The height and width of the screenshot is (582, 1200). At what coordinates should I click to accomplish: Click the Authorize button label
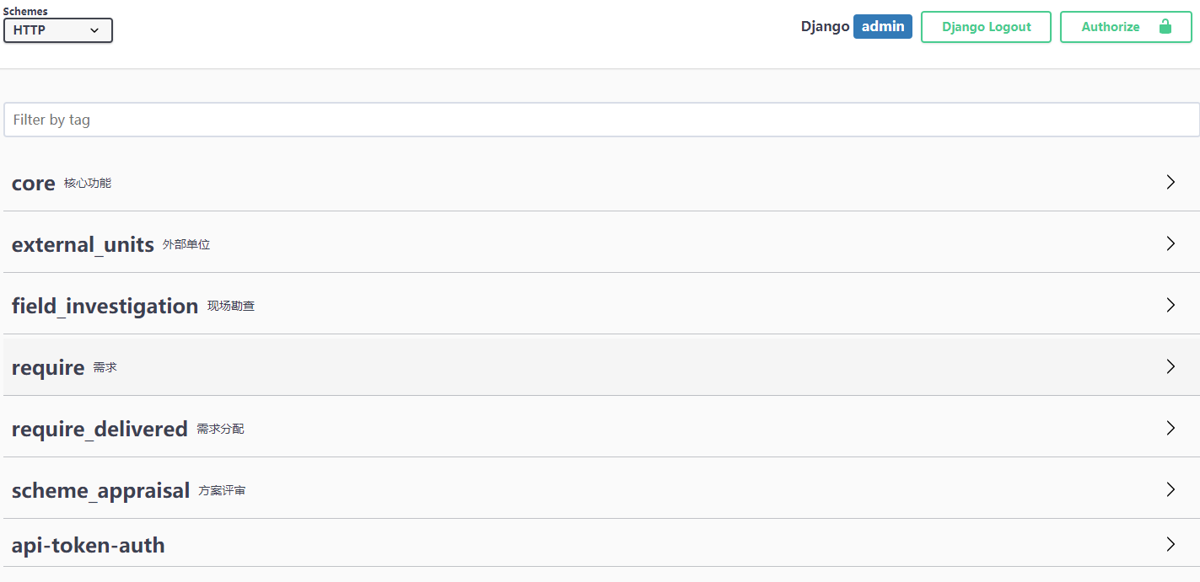pyautogui.click(x=1110, y=27)
